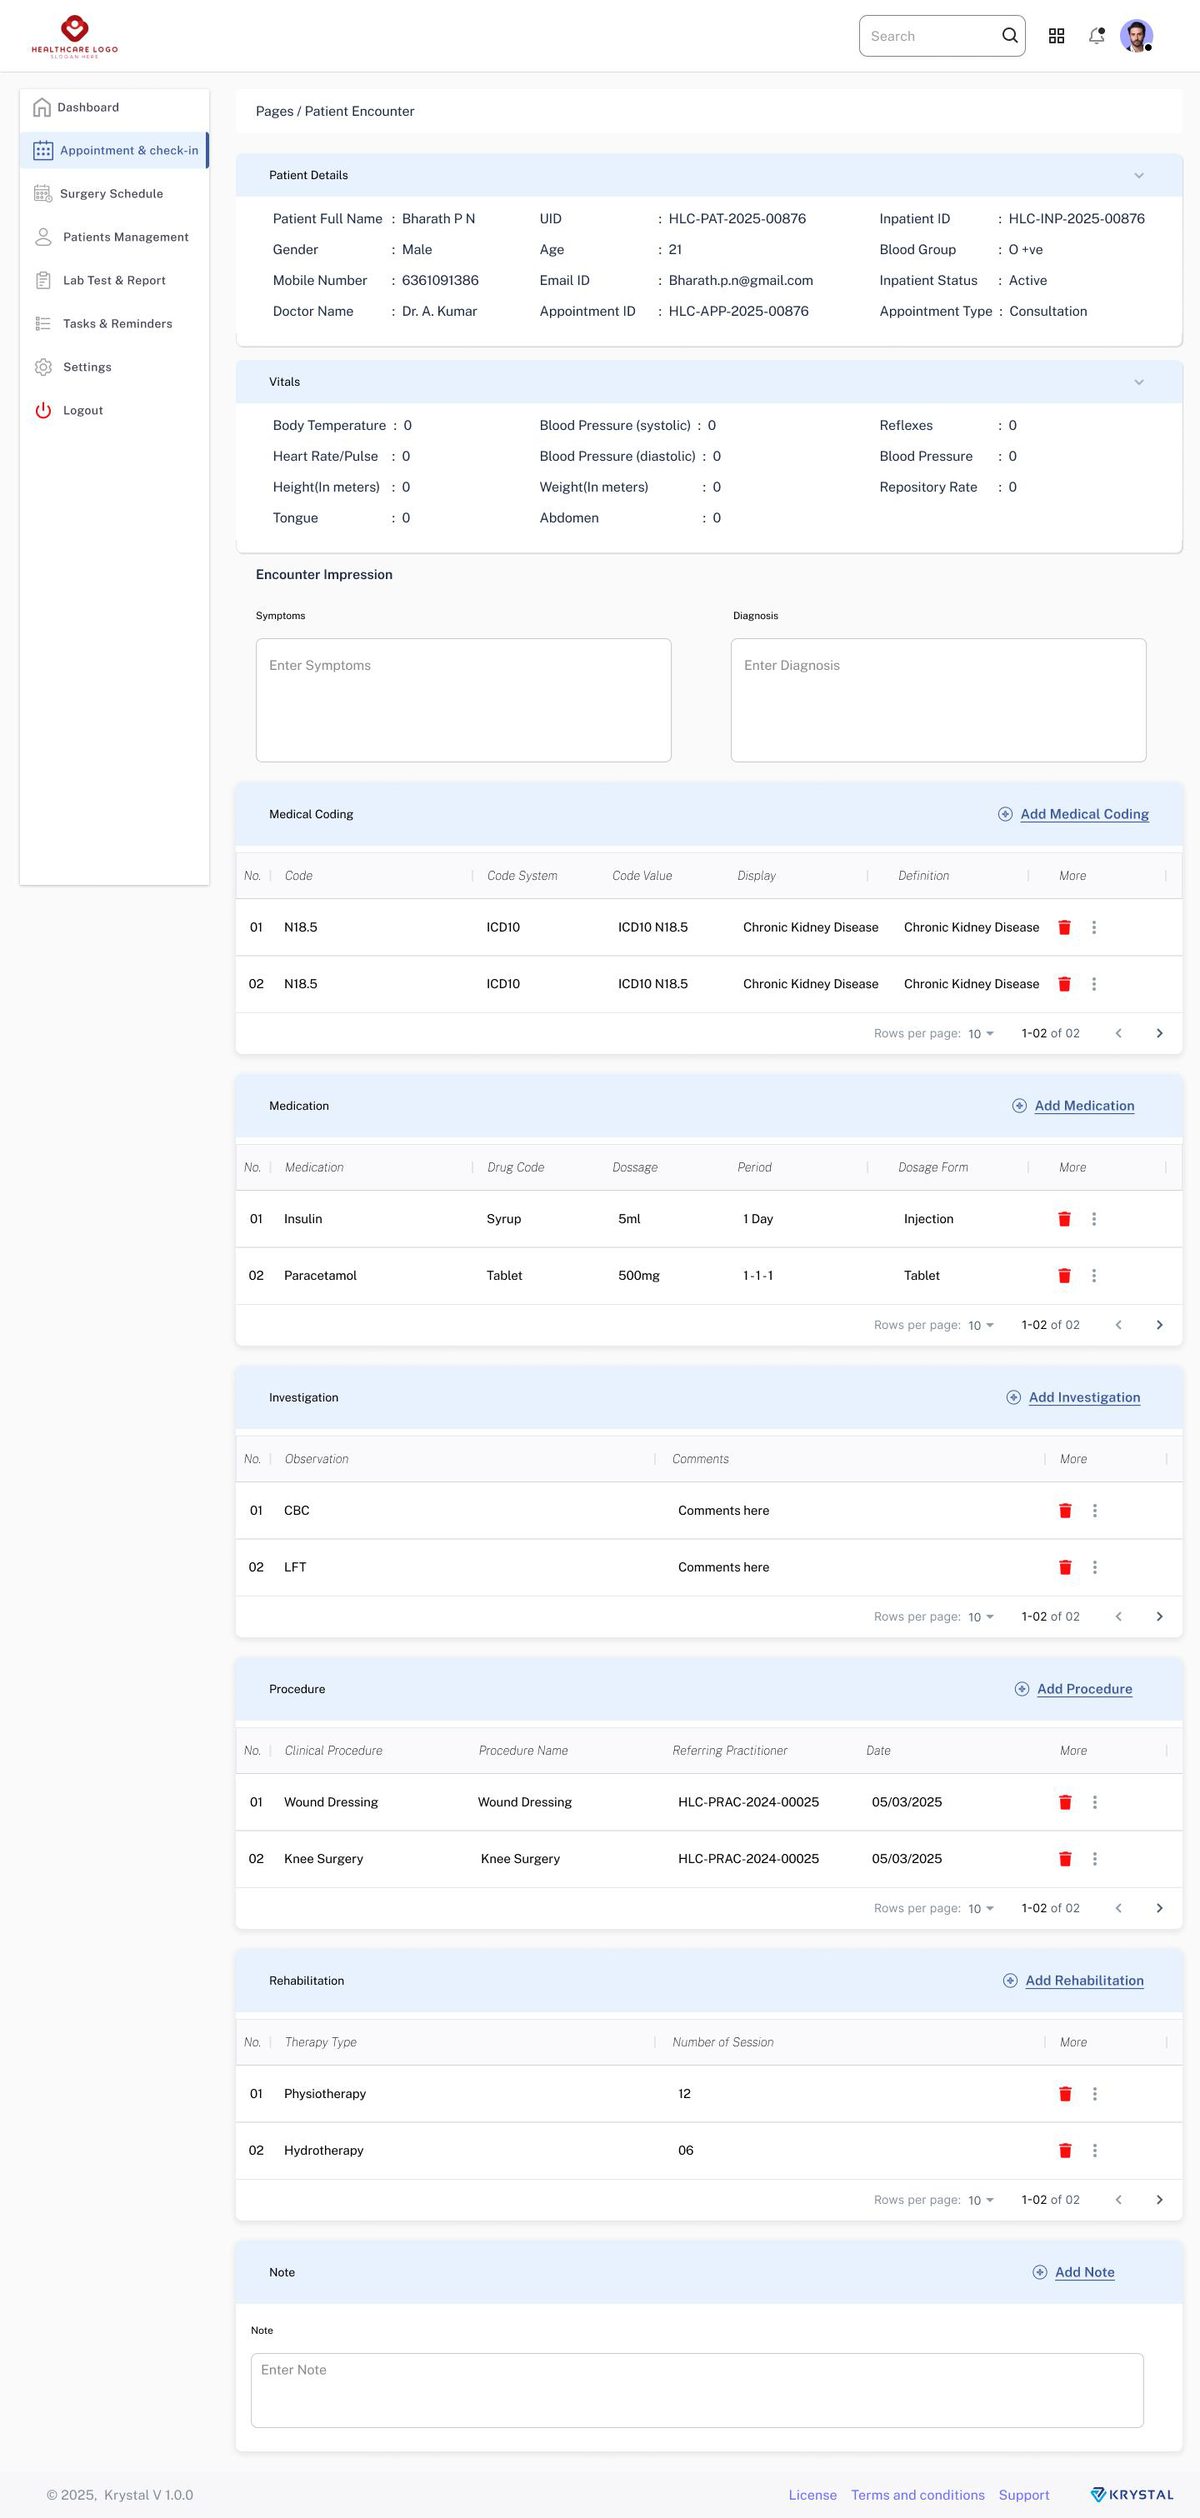Collapse the Vitals section

click(x=1139, y=383)
